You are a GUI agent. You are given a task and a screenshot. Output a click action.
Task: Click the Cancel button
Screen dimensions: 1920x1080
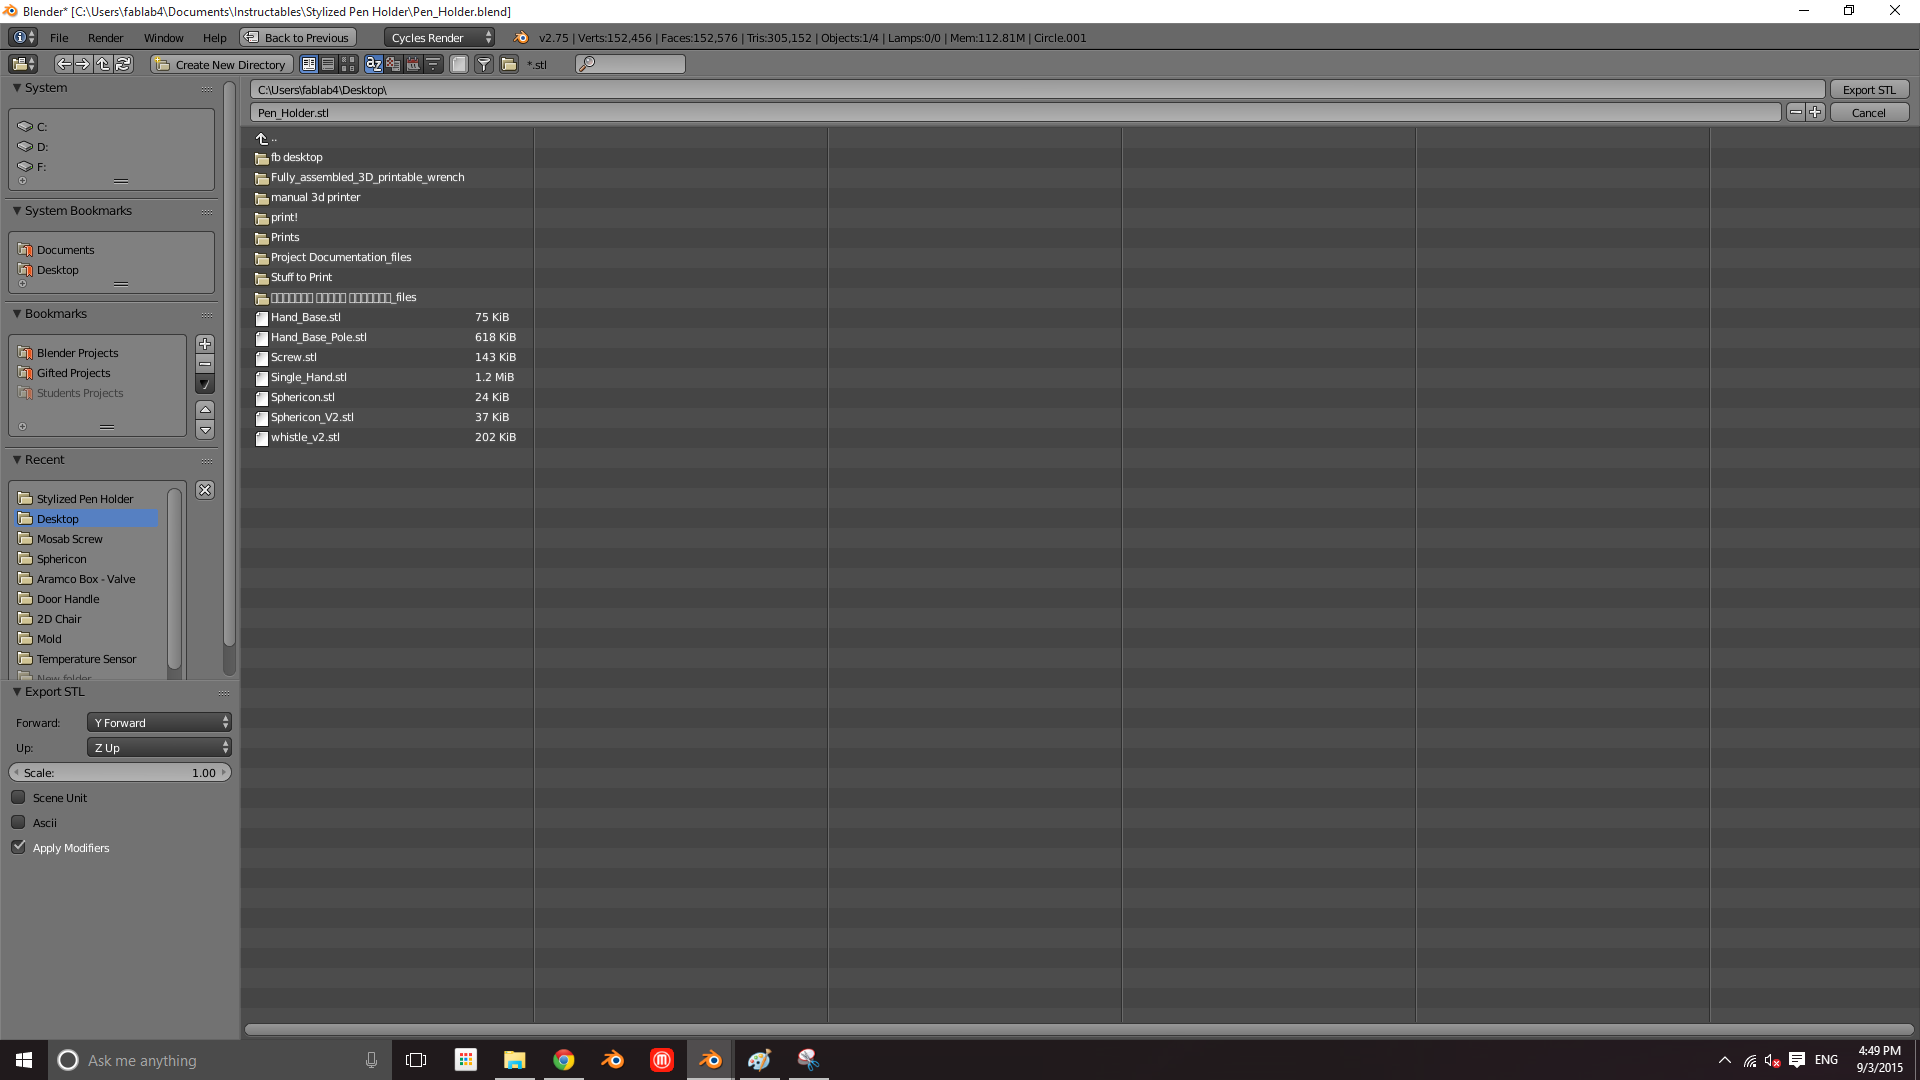point(1869,112)
